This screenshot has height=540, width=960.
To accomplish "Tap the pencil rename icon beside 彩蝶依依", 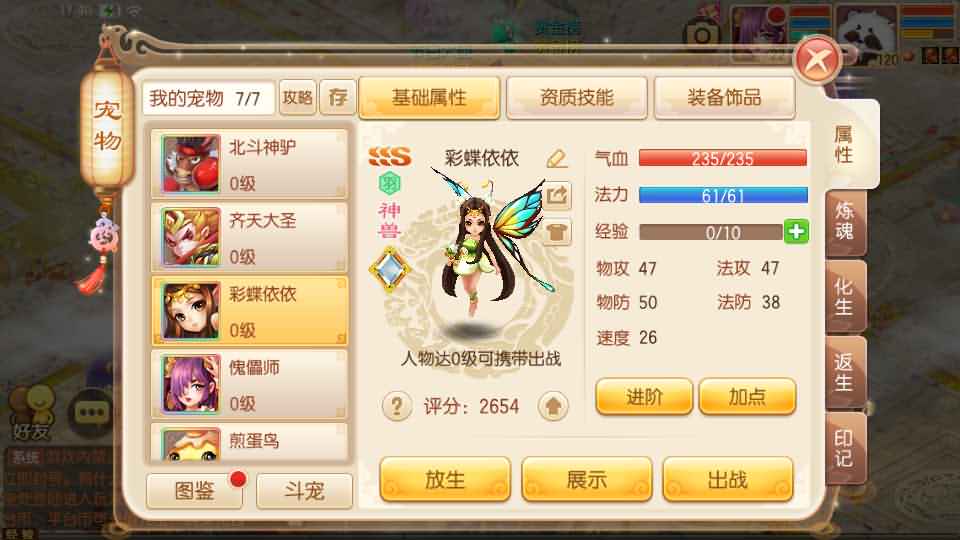I will 556,159.
